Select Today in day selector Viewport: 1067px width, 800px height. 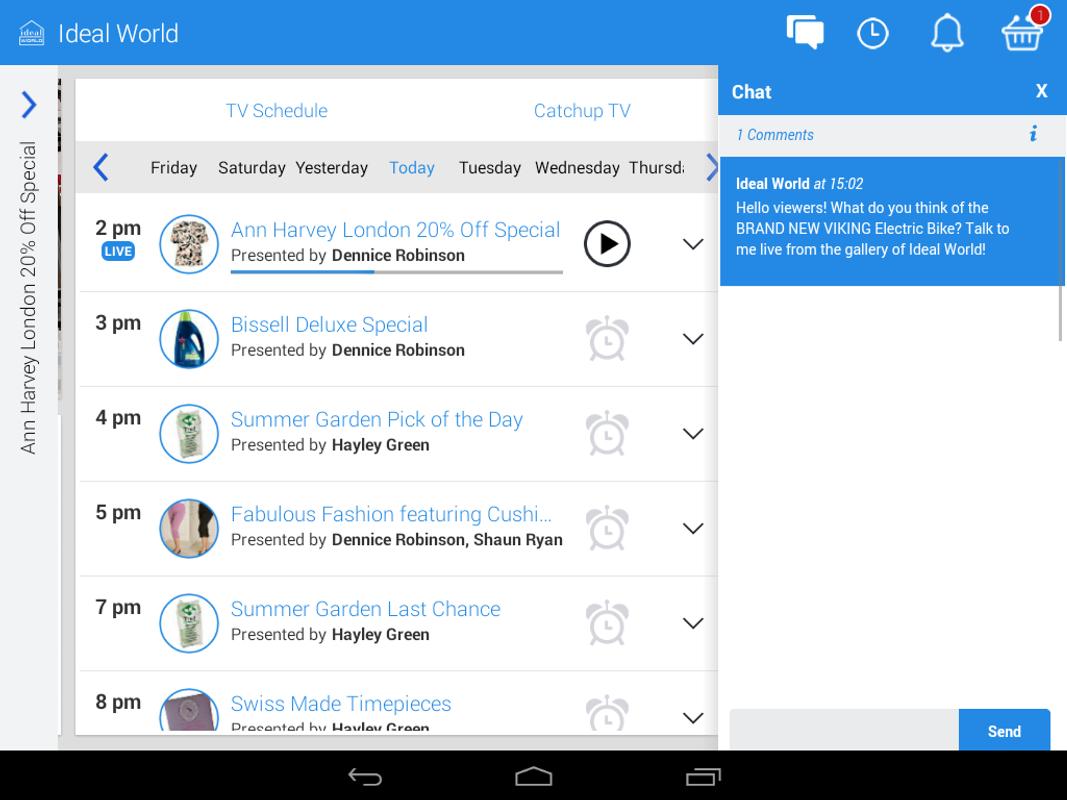coord(412,167)
